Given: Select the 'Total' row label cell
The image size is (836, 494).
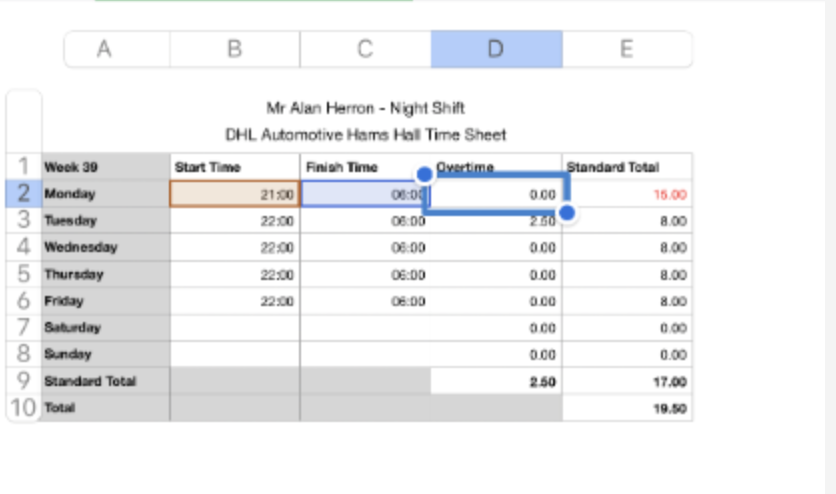Looking at the screenshot, I should tap(106, 408).
